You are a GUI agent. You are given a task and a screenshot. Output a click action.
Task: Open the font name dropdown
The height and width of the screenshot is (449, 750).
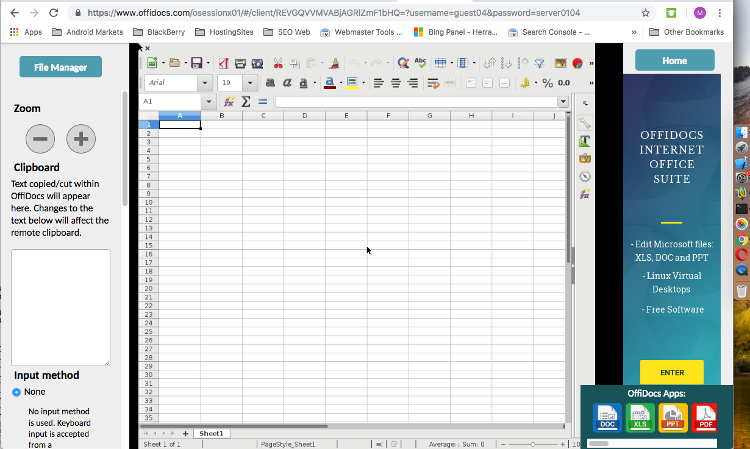point(205,83)
